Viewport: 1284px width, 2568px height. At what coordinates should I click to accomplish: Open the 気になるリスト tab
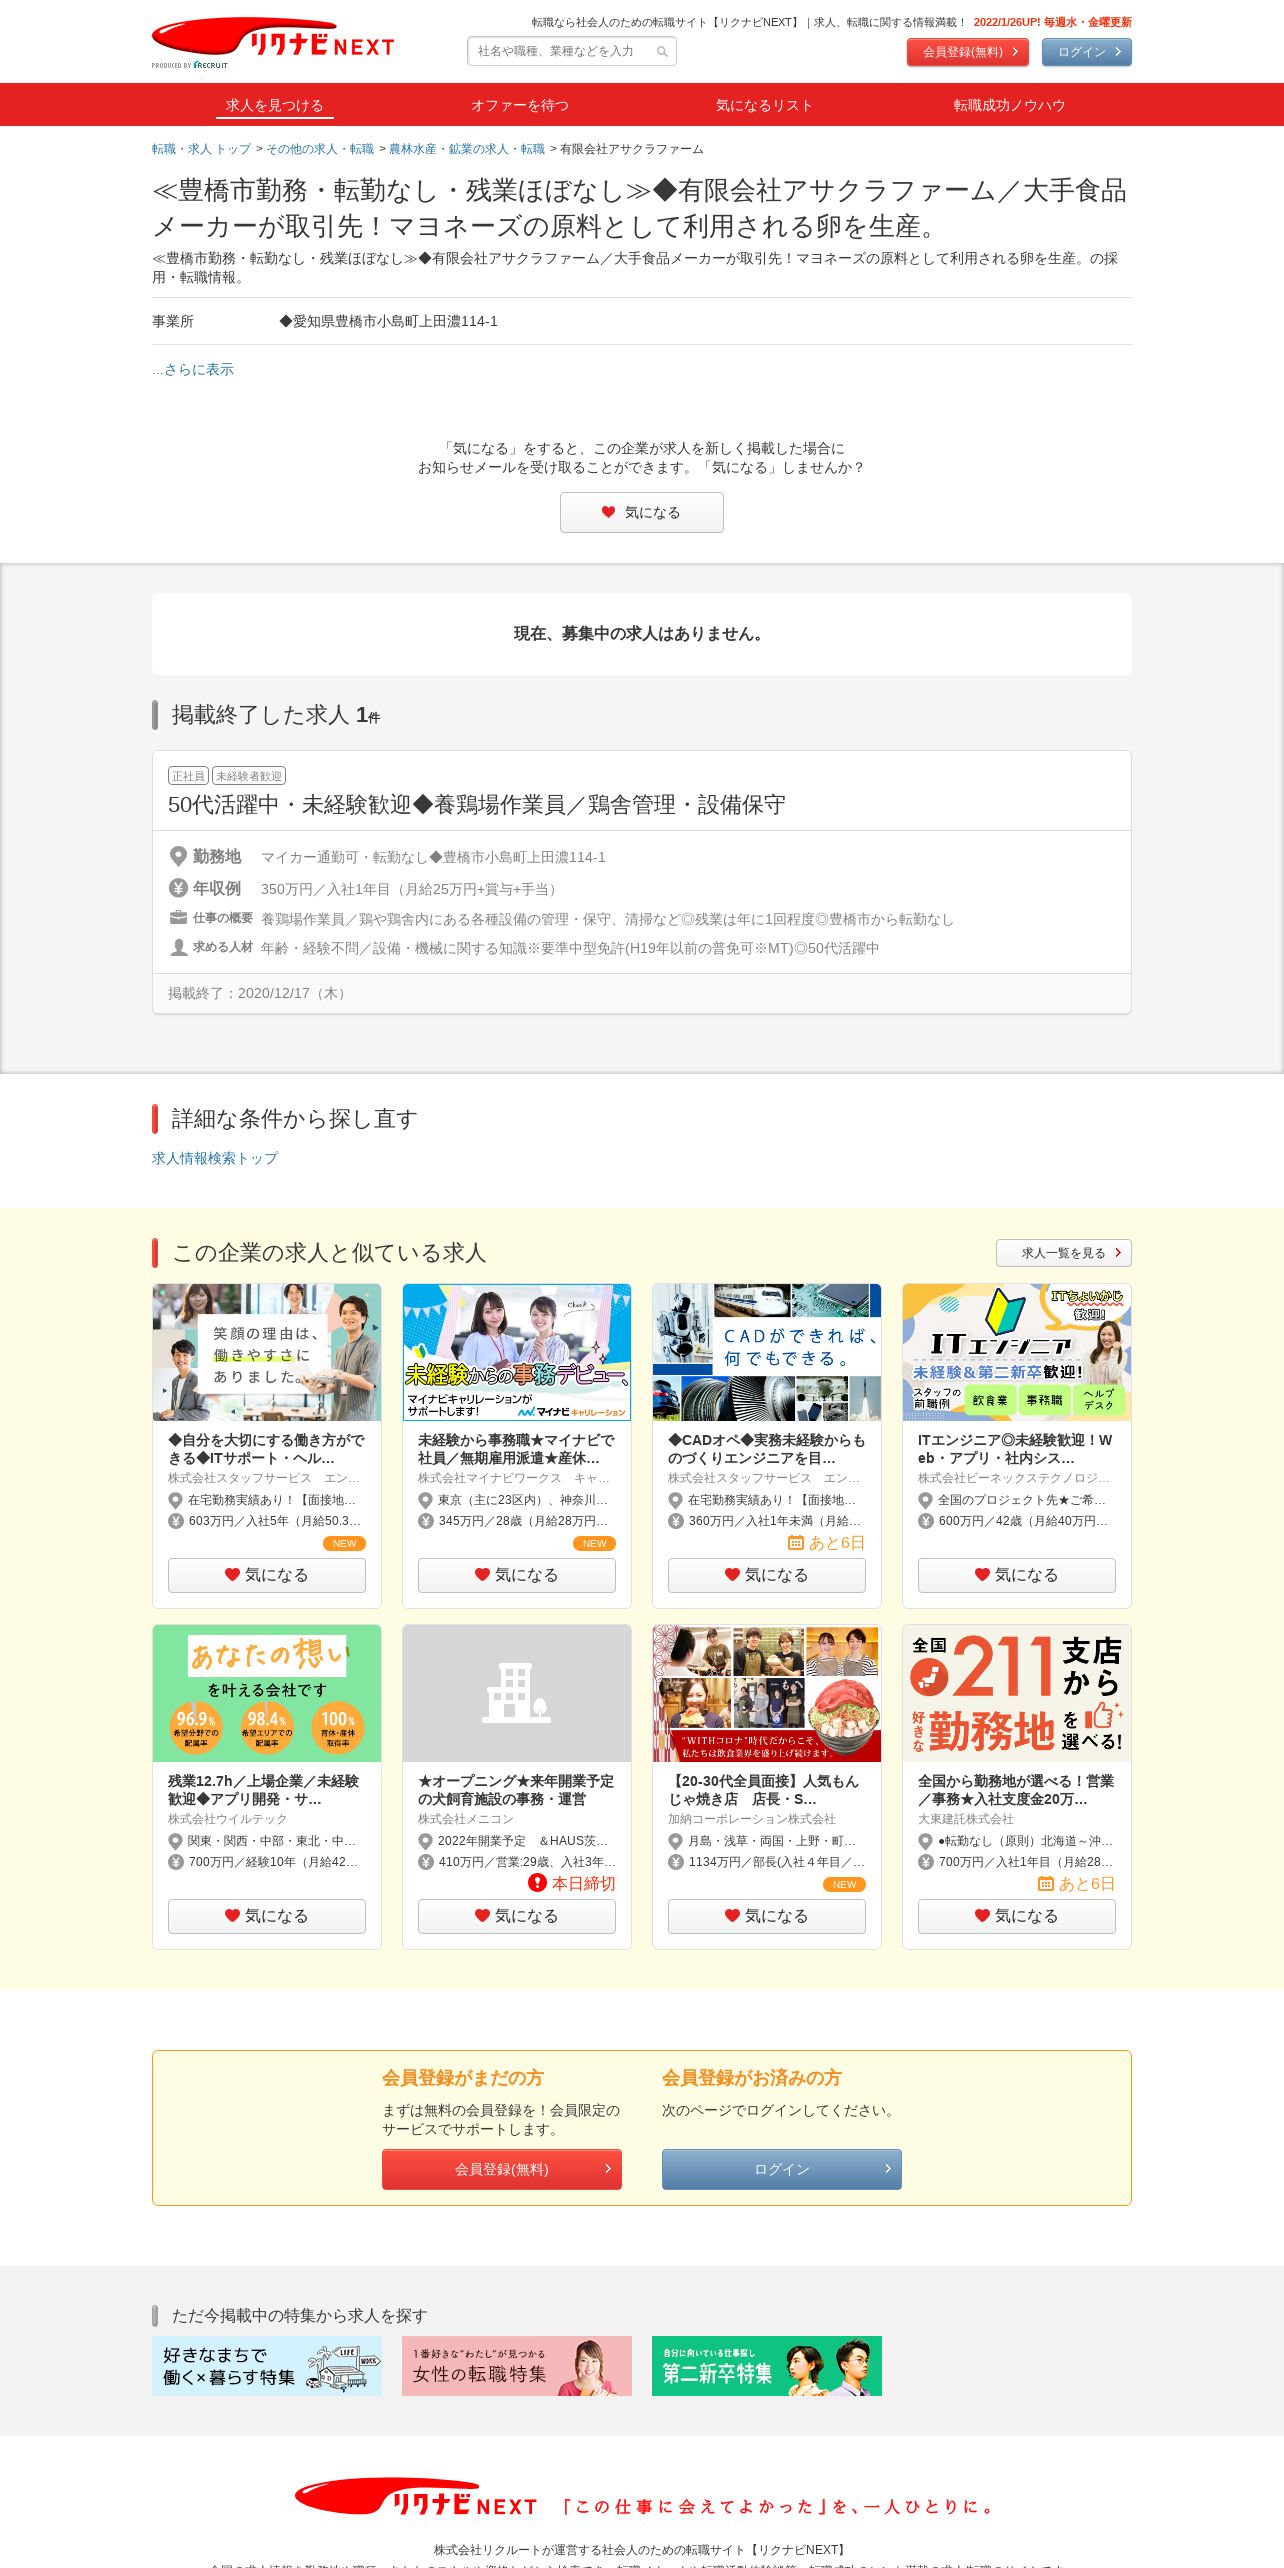point(764,105)
